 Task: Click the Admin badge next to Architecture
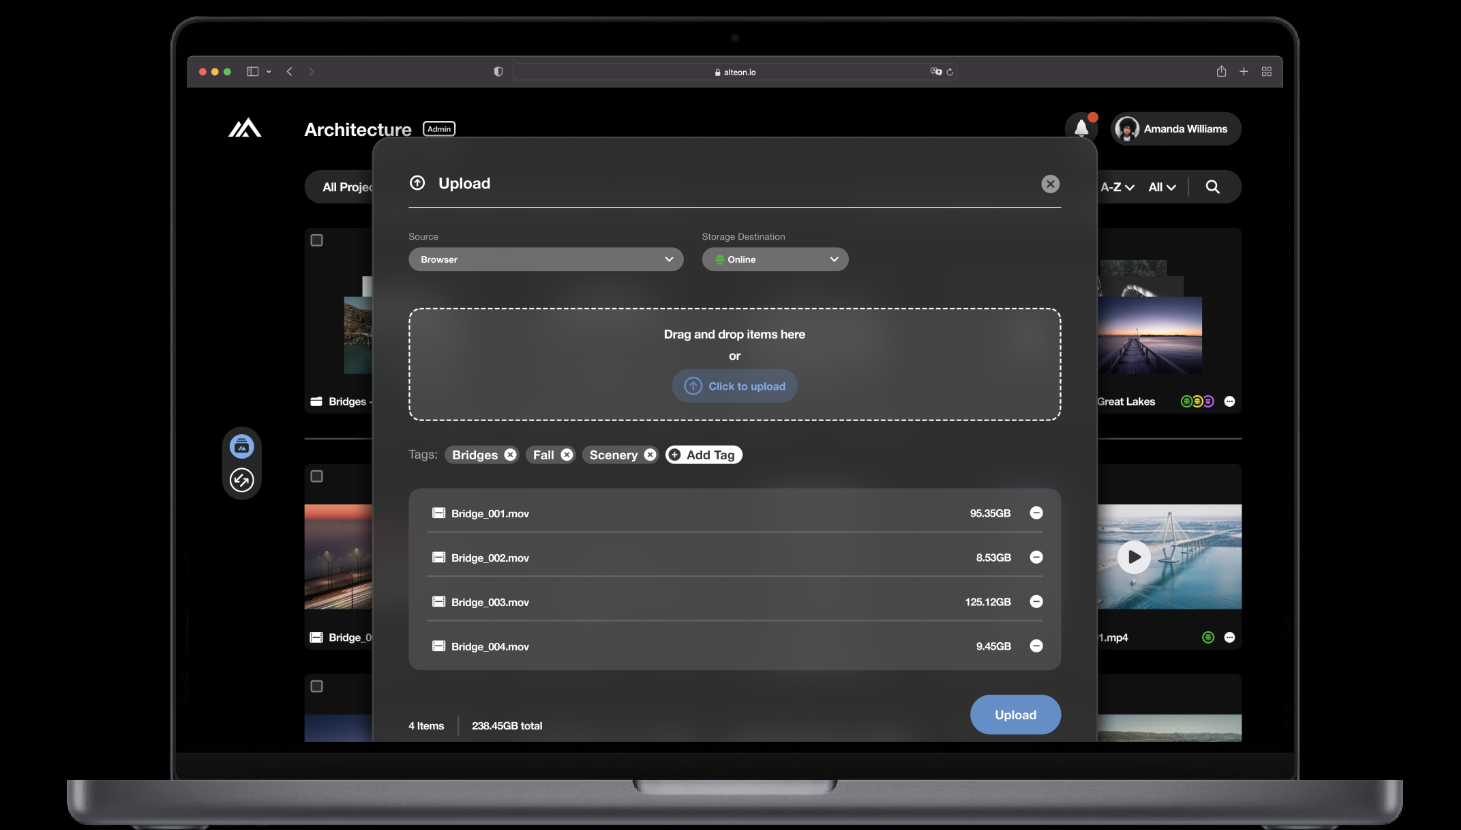pyautogui.click(x=439, y=129)
